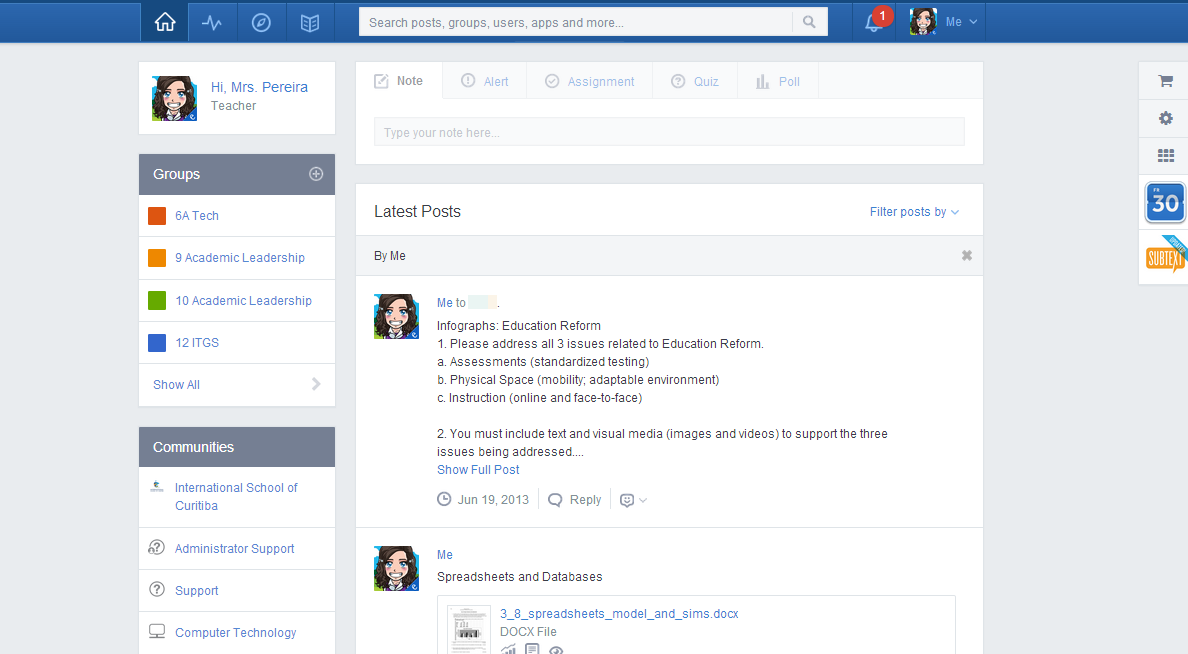The image size is (1188, 654).
Task: Open the Progress activity pulse icon
Action: (212, 22)
